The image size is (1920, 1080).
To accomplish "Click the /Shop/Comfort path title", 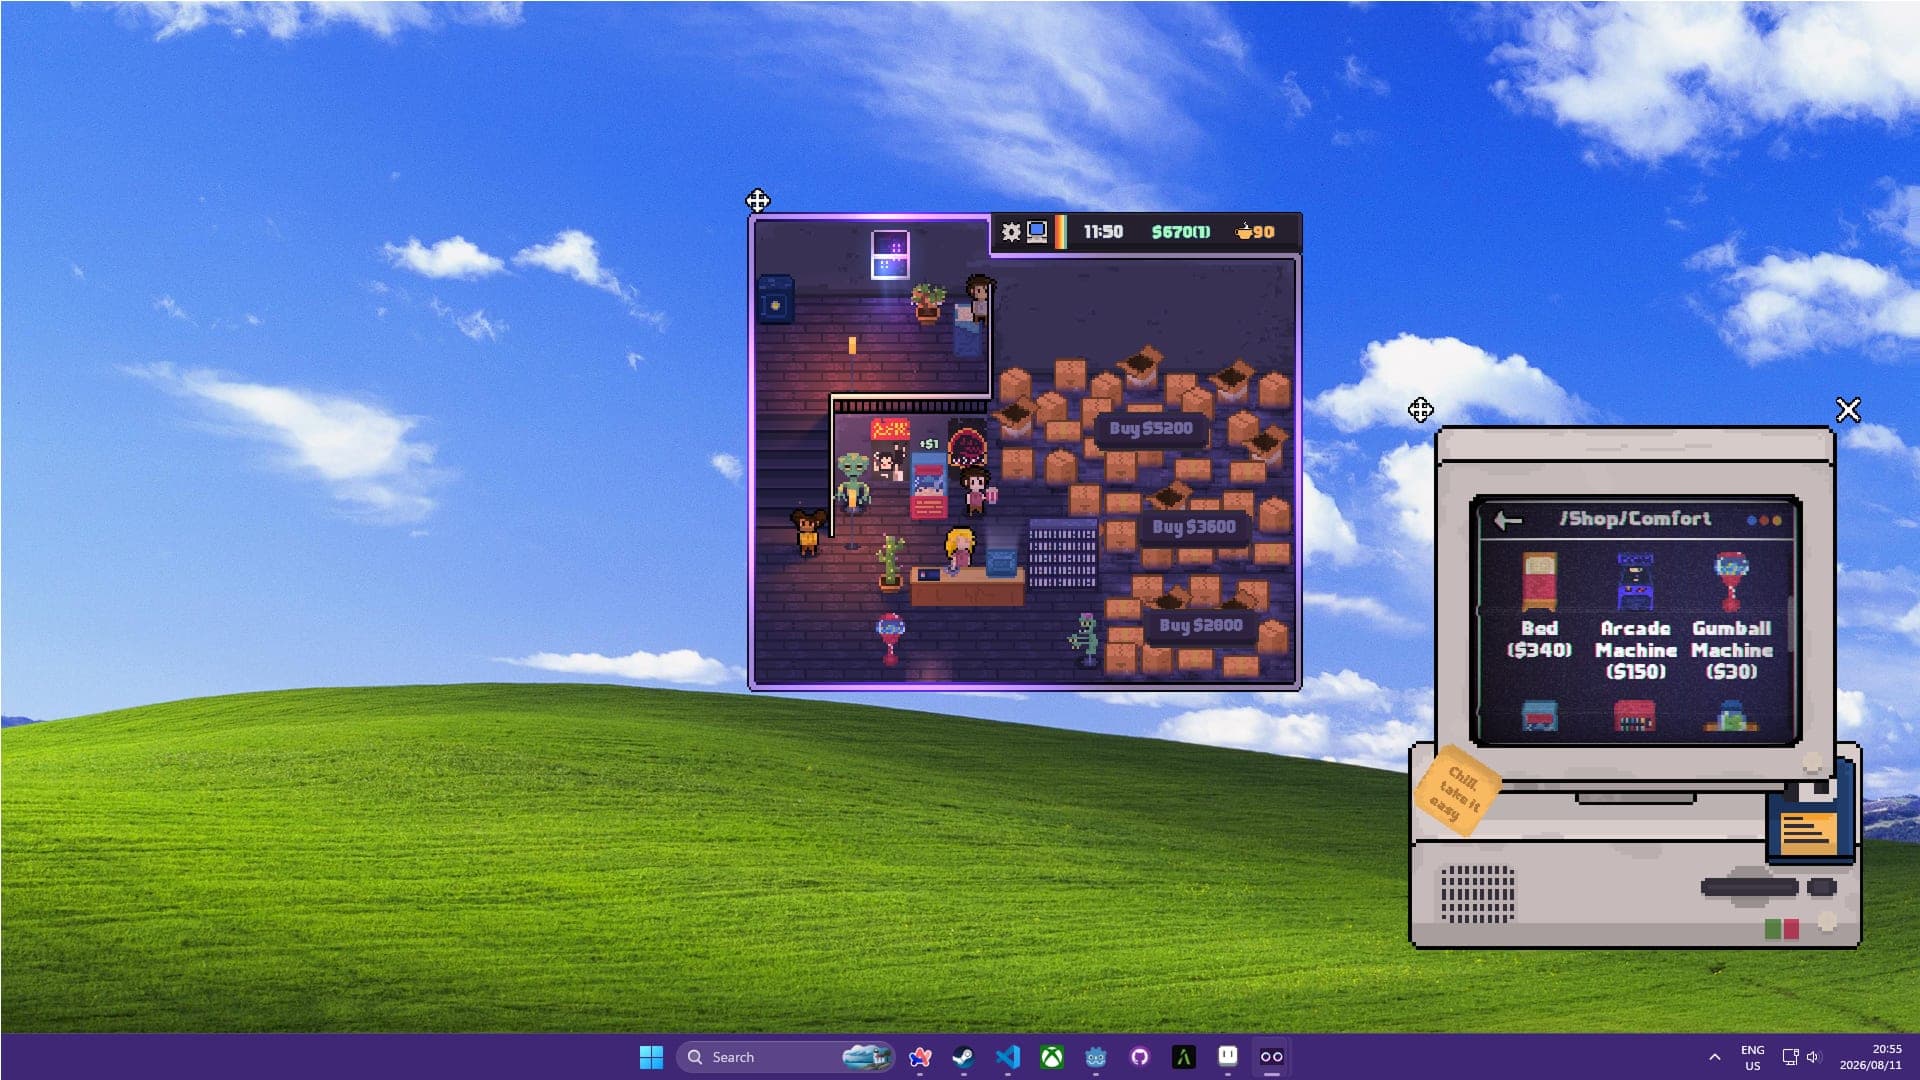I will pyautogui.click(x=1635, y=519).
